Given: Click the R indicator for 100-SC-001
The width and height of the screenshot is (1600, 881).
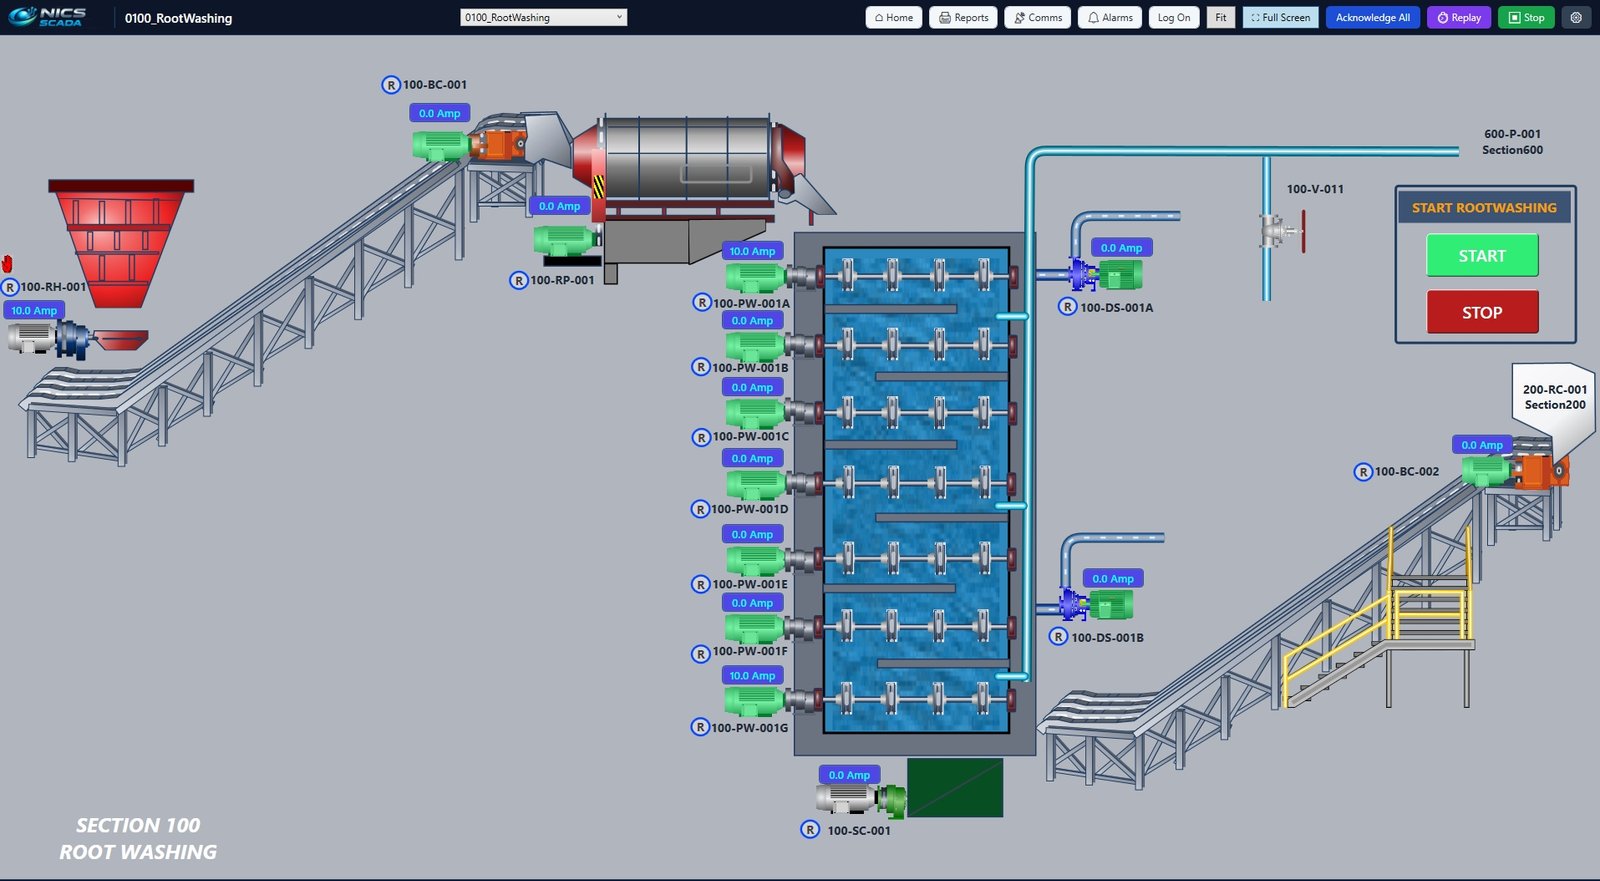Looking at the screenshot, I should [810, 829].
